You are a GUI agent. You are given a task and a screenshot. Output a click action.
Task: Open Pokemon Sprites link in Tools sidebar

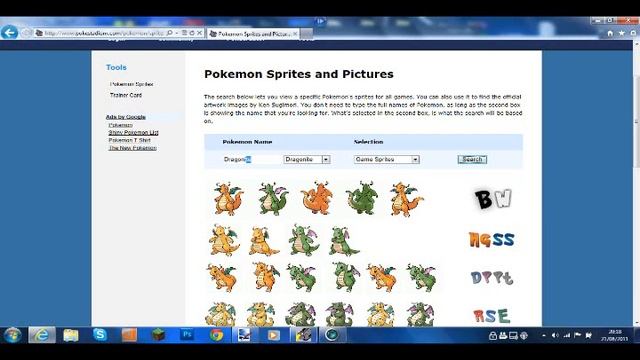(131, 84)
